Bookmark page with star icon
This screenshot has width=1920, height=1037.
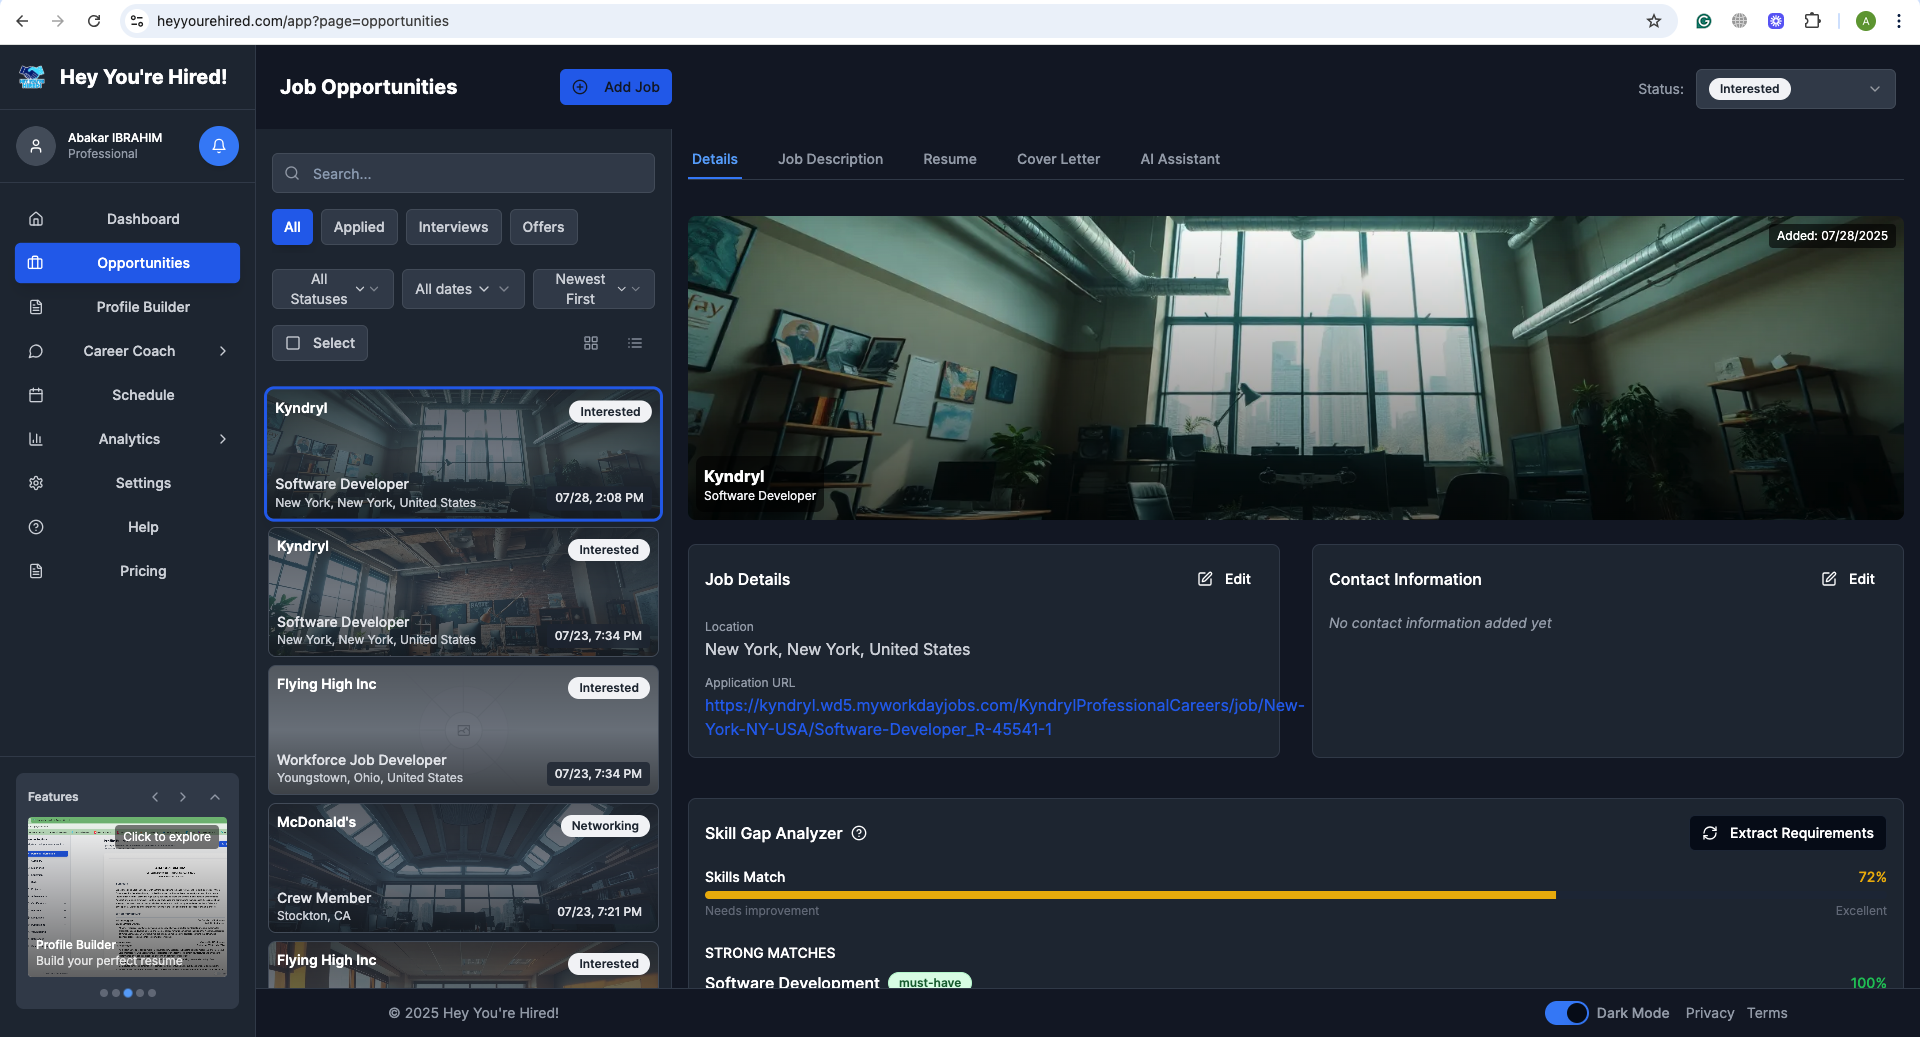pyautogui.click(x=1654, y=21)
